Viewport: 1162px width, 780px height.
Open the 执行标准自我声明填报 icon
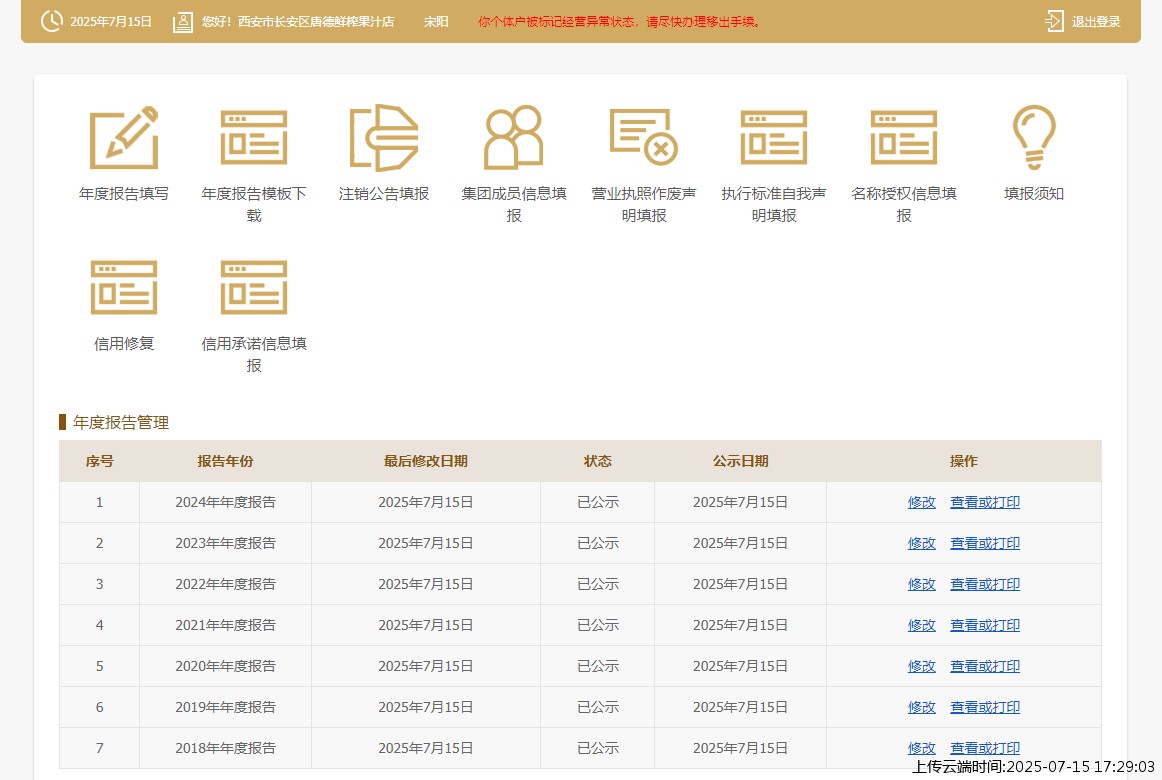click(x=774, y=138)
